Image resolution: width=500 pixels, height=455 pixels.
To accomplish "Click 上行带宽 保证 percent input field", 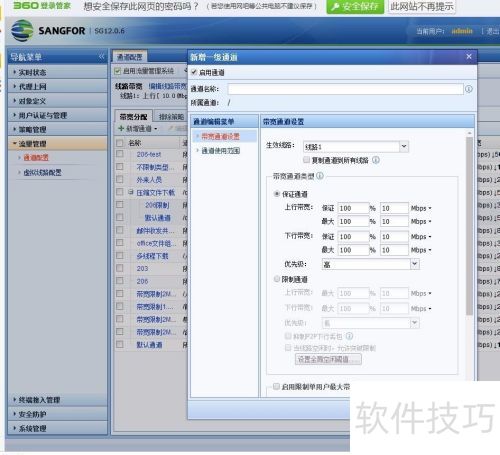I will 353,208.
